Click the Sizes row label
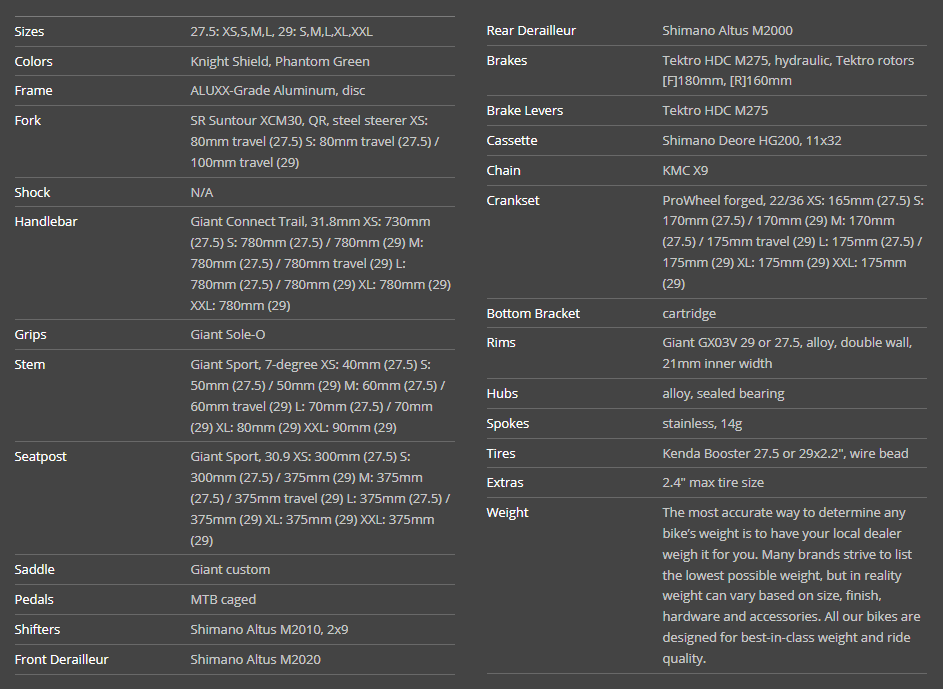The width and height of the screenshot is (943, 689). (29, 32)
